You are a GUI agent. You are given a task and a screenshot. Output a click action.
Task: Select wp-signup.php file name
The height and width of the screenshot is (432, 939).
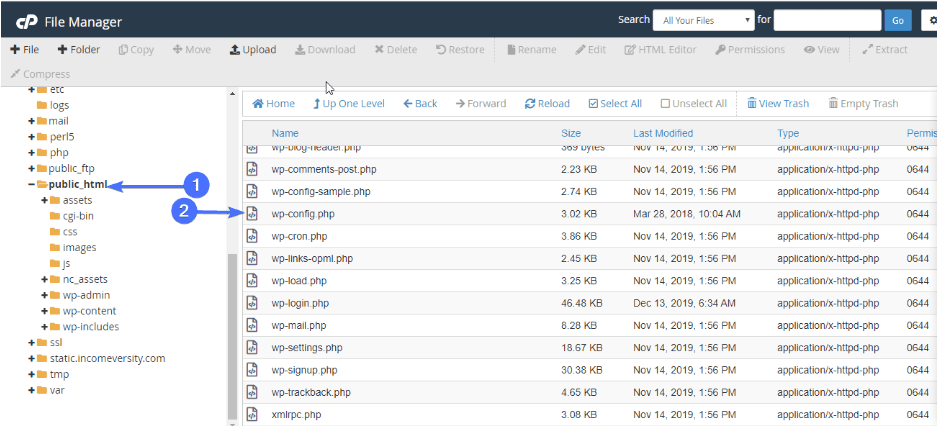pyautogui.click(x=304, y=370)
